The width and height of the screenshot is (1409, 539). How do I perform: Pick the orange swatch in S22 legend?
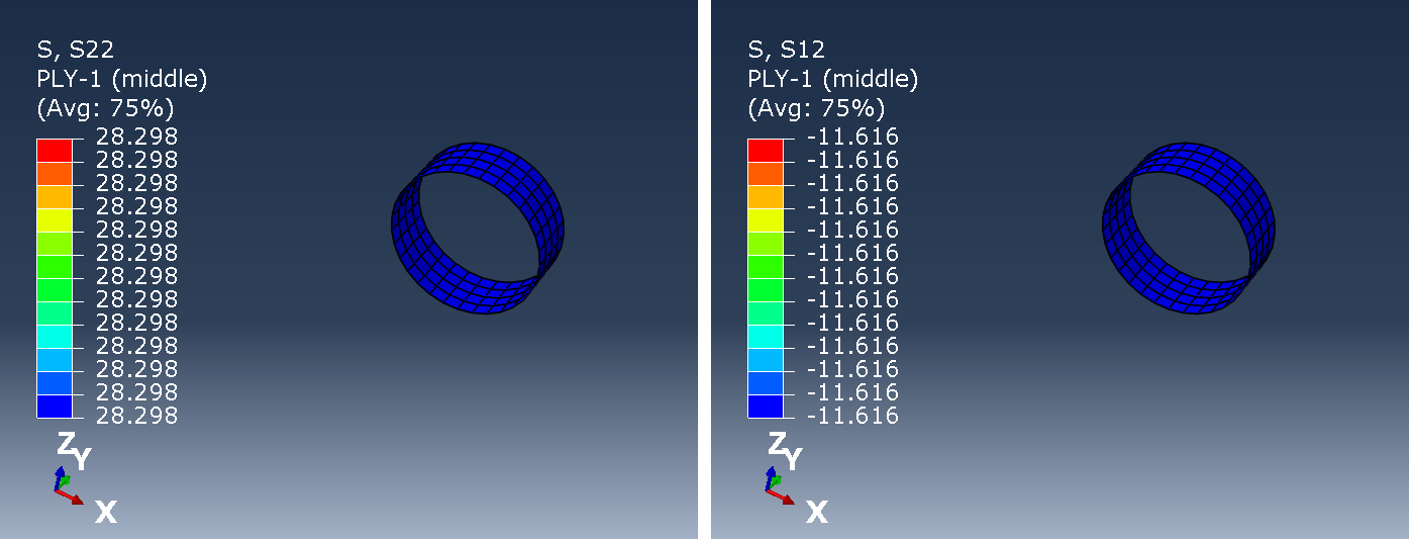click(54, 173)
